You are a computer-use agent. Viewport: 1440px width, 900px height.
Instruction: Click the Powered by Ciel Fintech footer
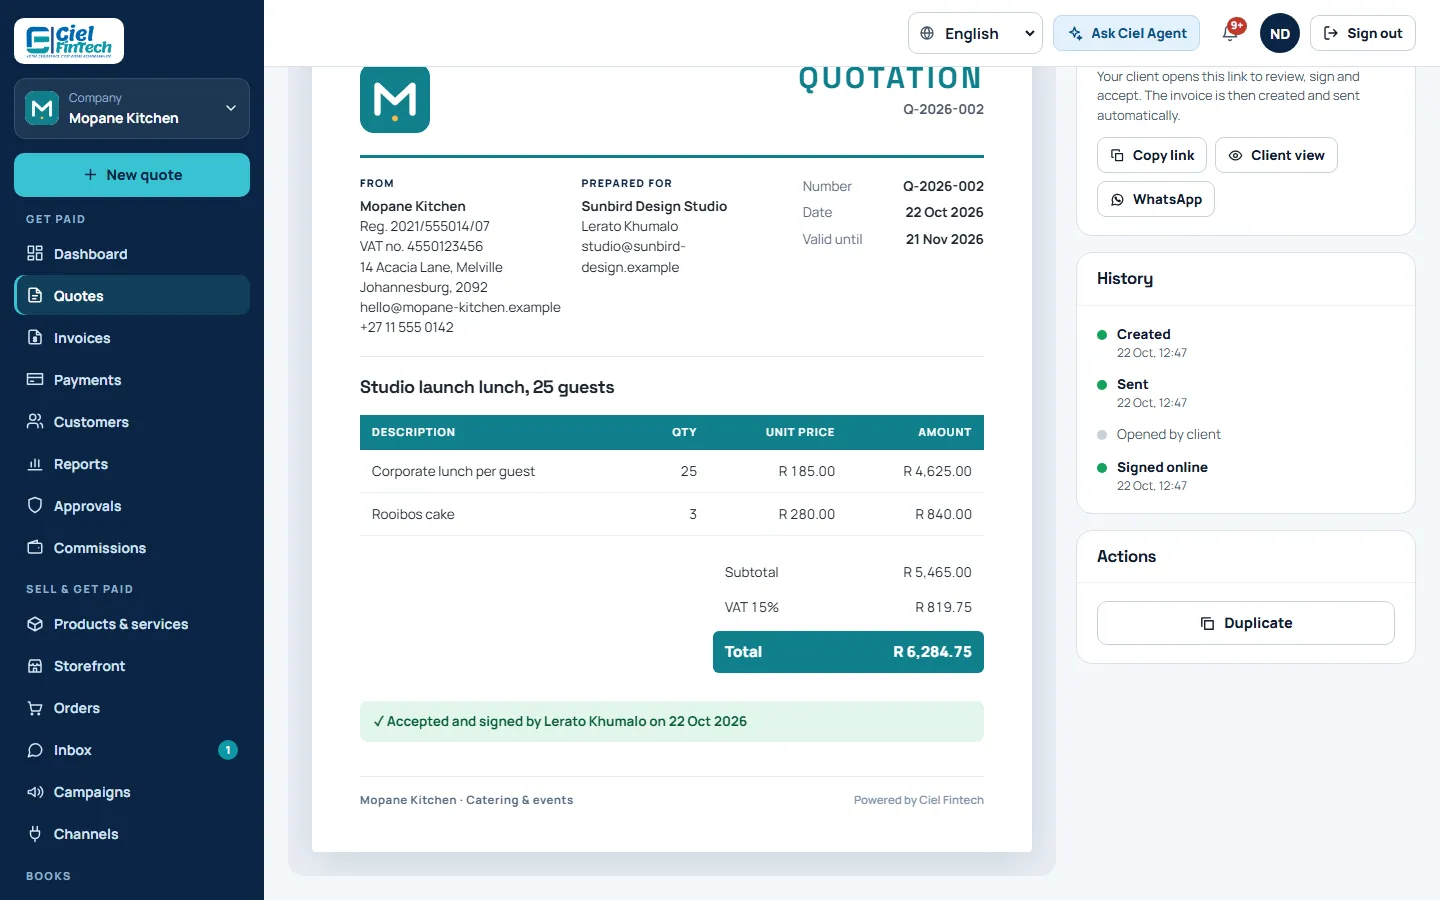919,800
